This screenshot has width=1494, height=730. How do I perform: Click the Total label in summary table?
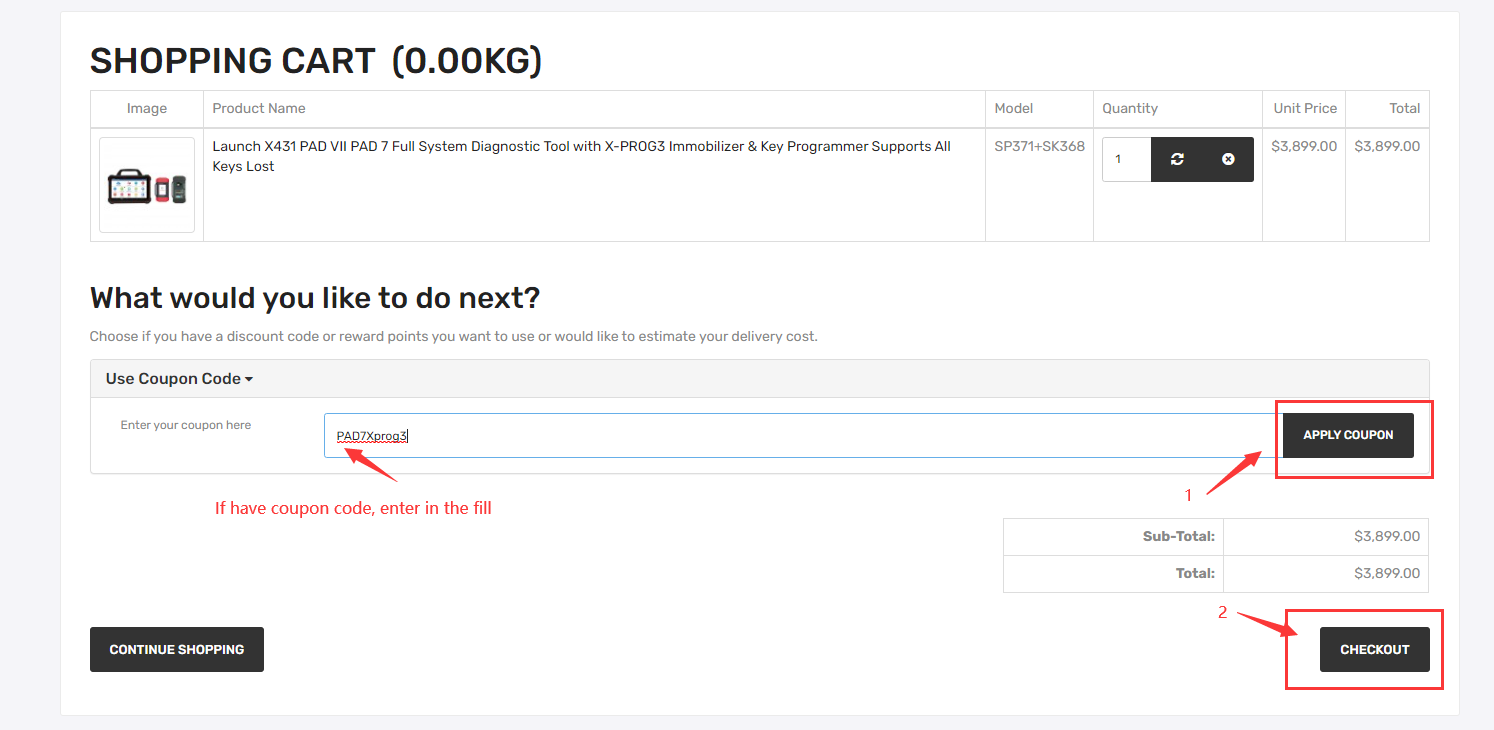(1194, 573)
